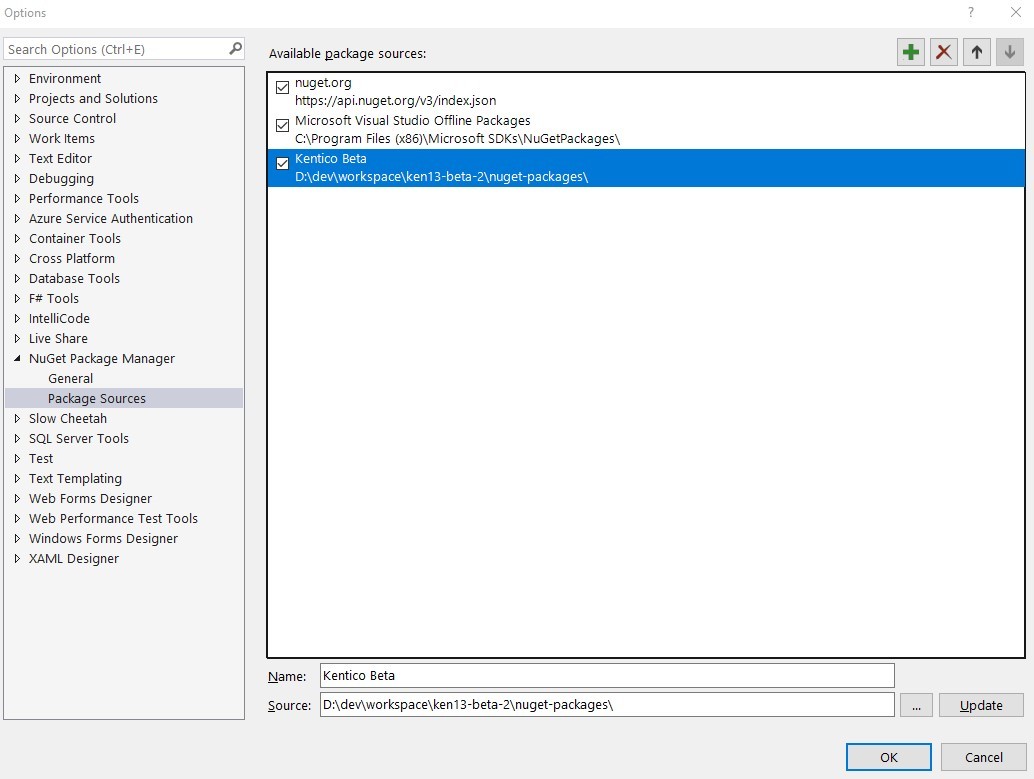This screenshot has width=1034, height=779.
Task: Expand the Azure Service Authentication node
Action: coord(17,218)
